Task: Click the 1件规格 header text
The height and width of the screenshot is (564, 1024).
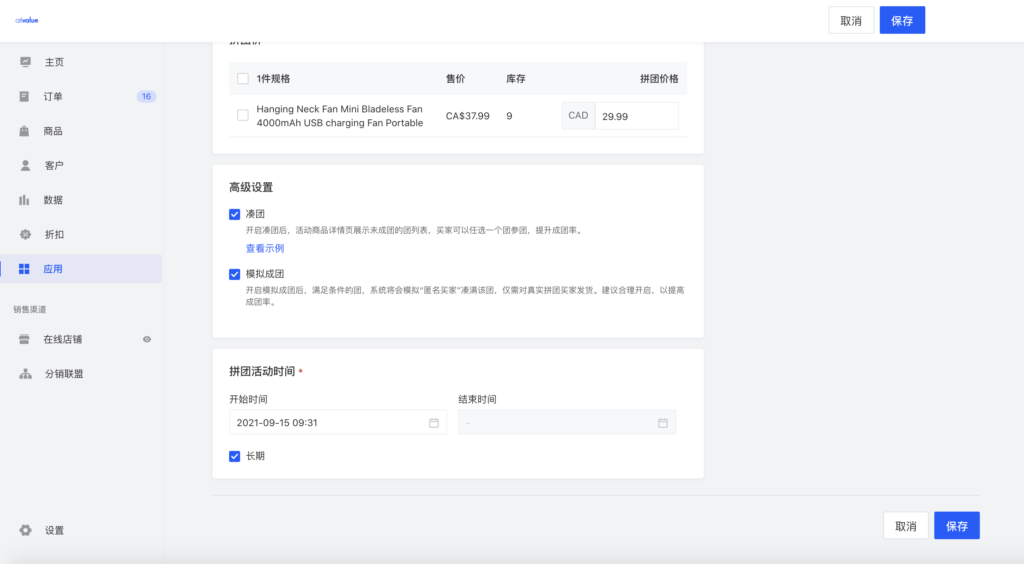Action: tap(273, 79)
